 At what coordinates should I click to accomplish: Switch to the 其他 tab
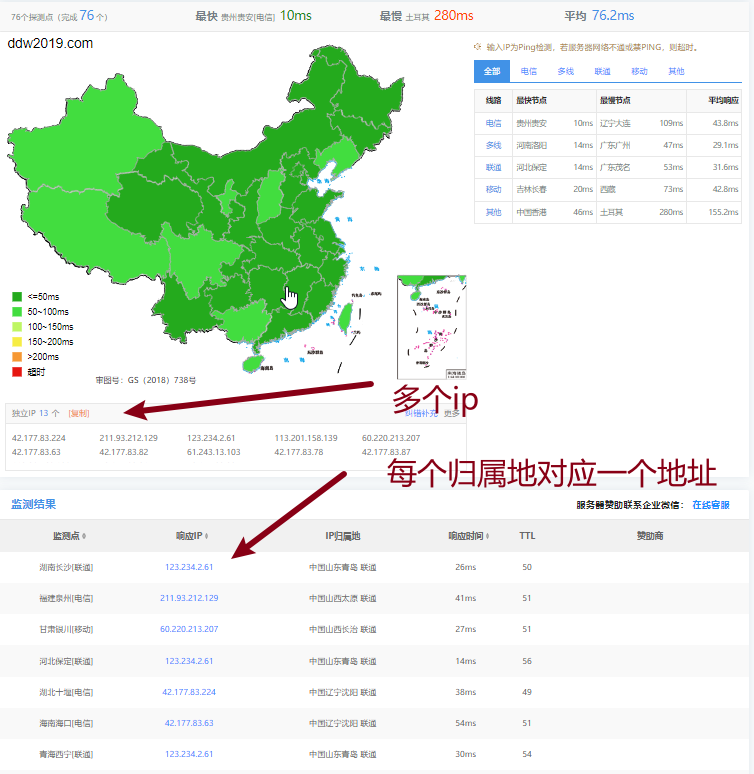(676, 72)
